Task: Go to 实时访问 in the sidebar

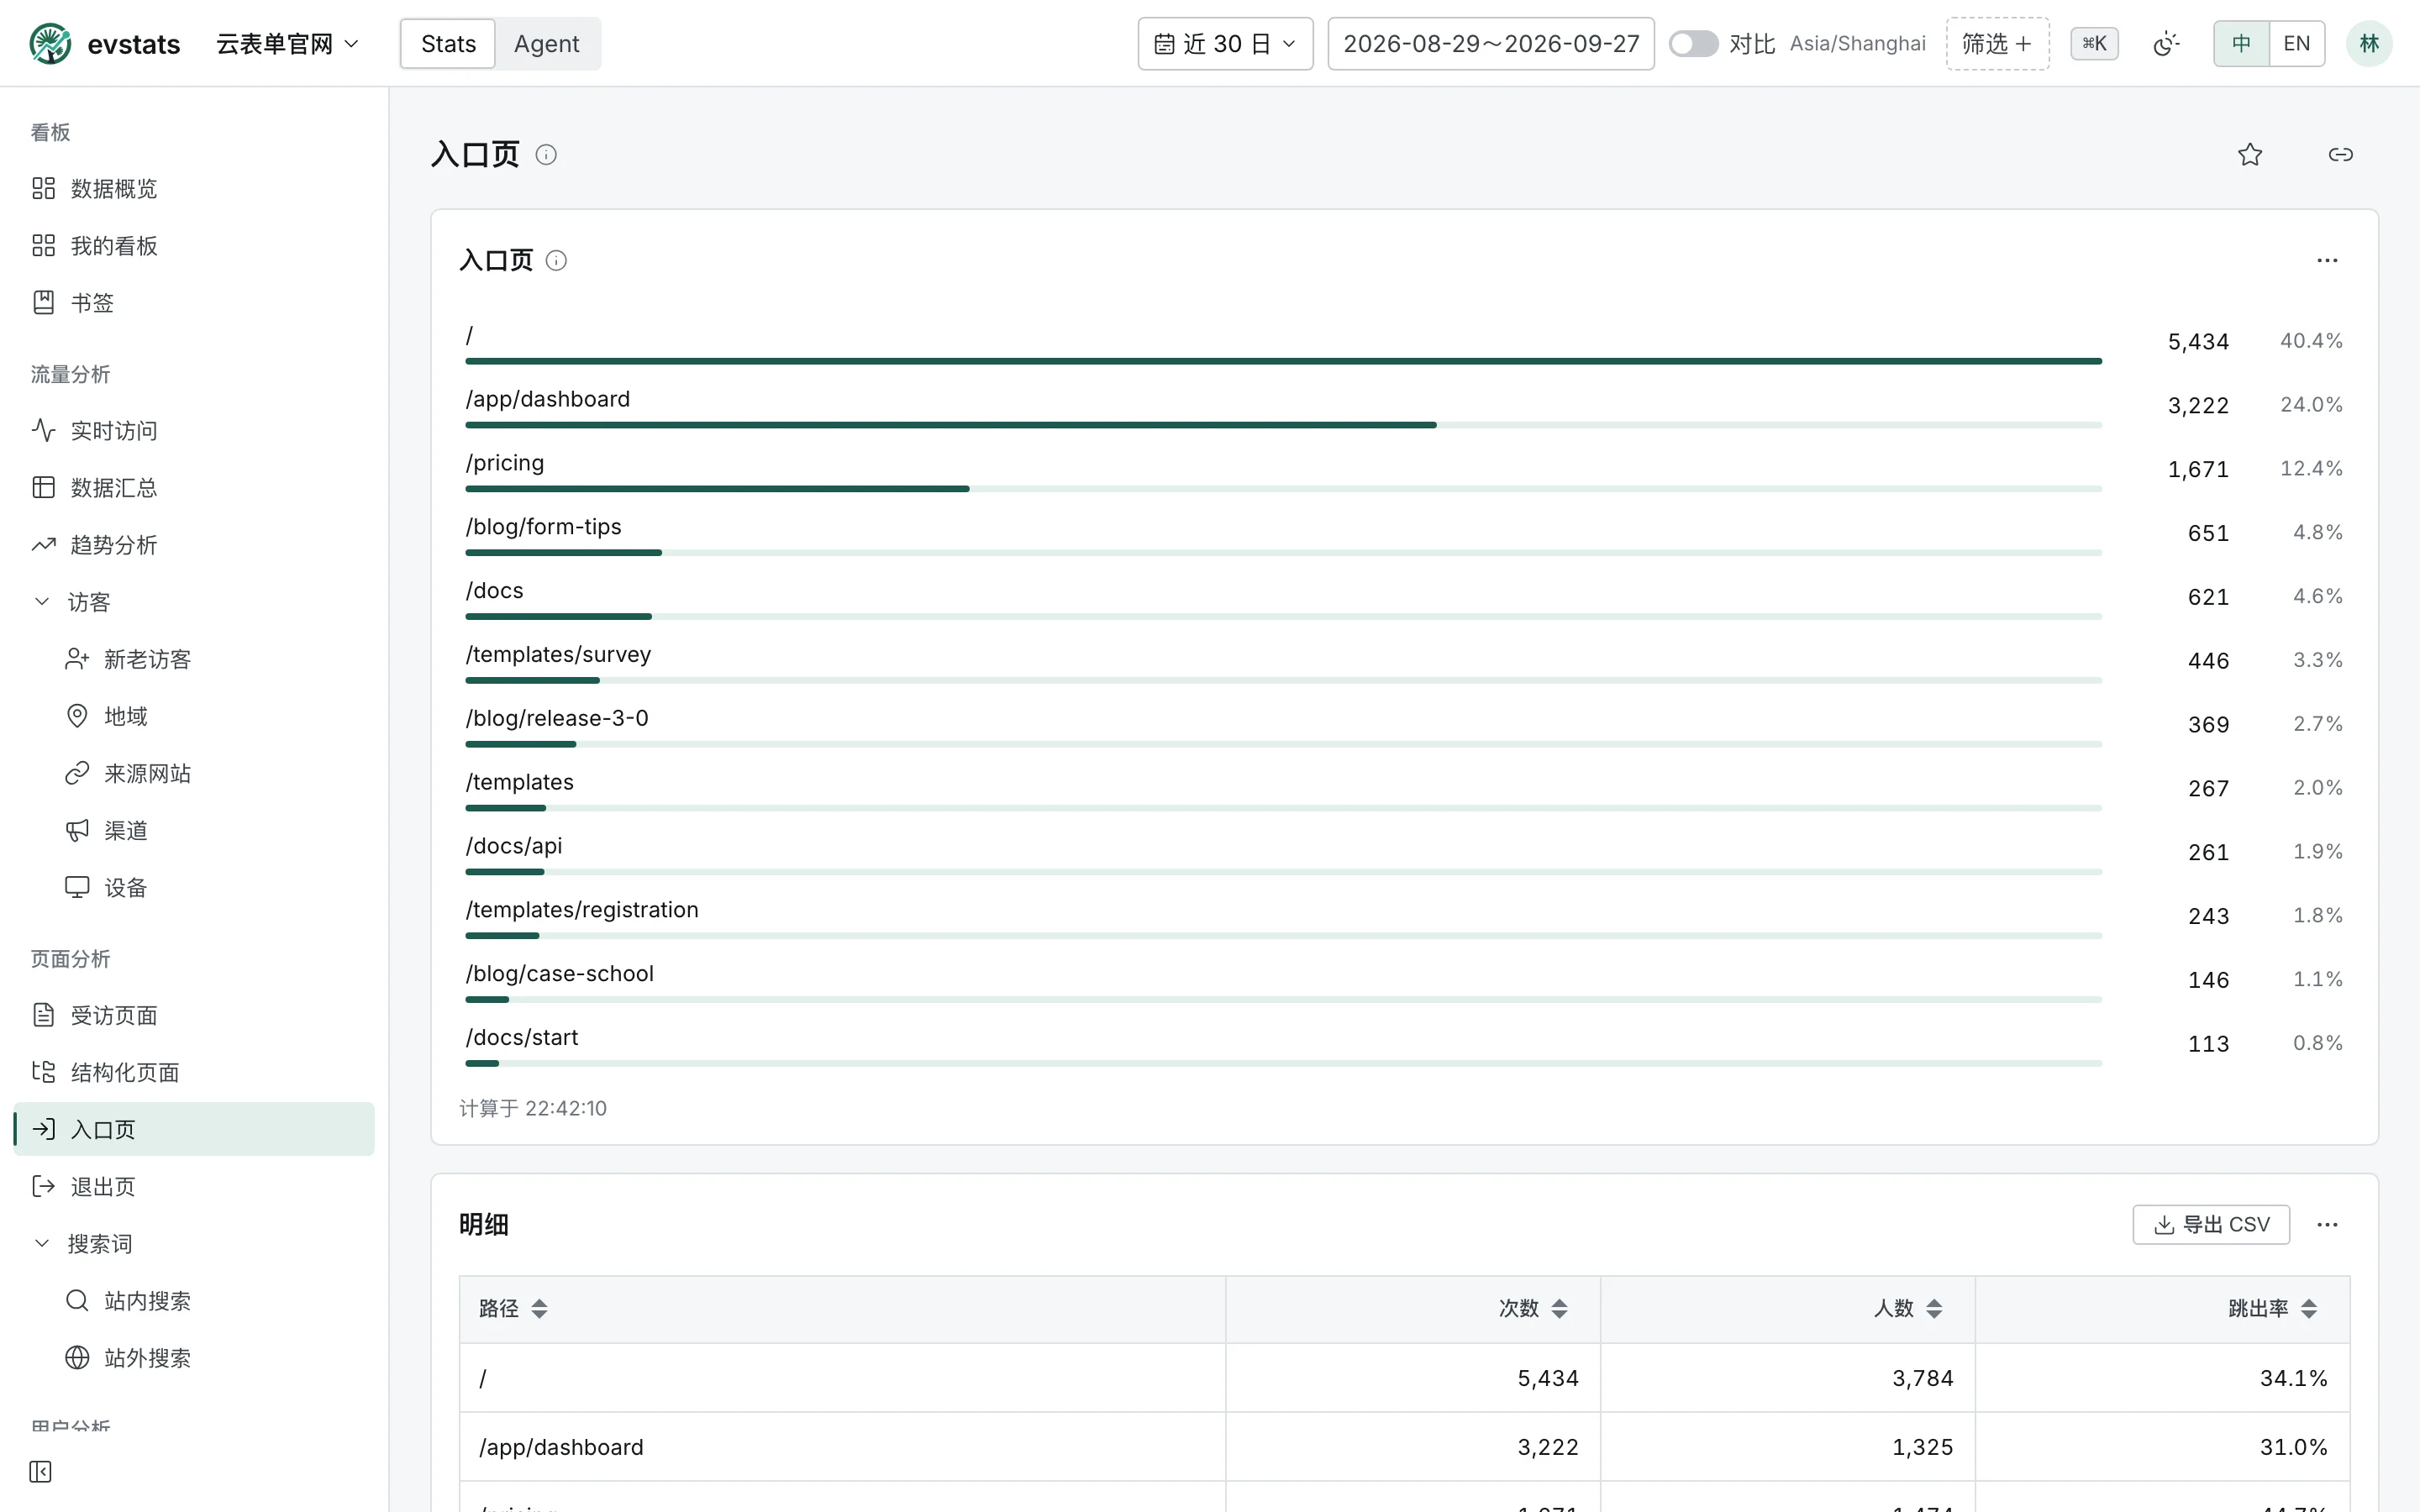Action: point(194,431)
